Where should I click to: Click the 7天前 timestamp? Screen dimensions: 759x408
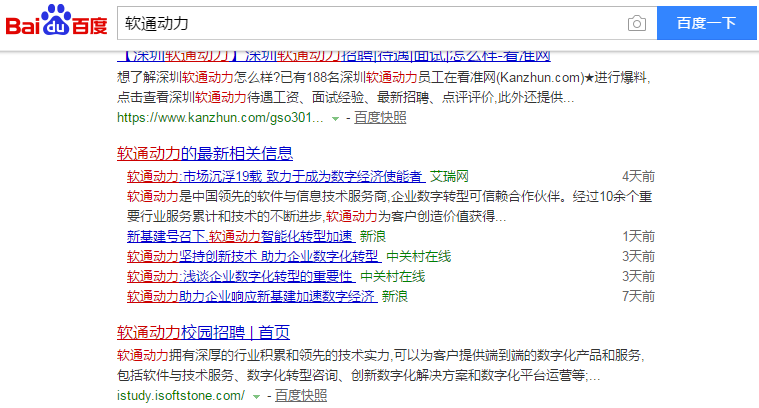638,296
